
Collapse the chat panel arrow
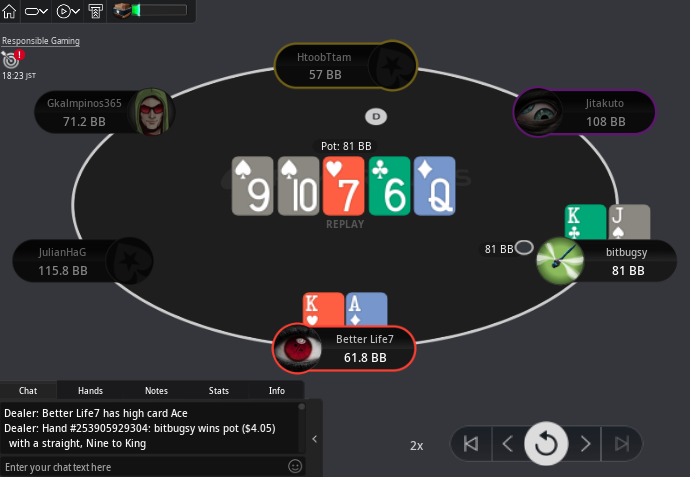click(x=315, y=439)
